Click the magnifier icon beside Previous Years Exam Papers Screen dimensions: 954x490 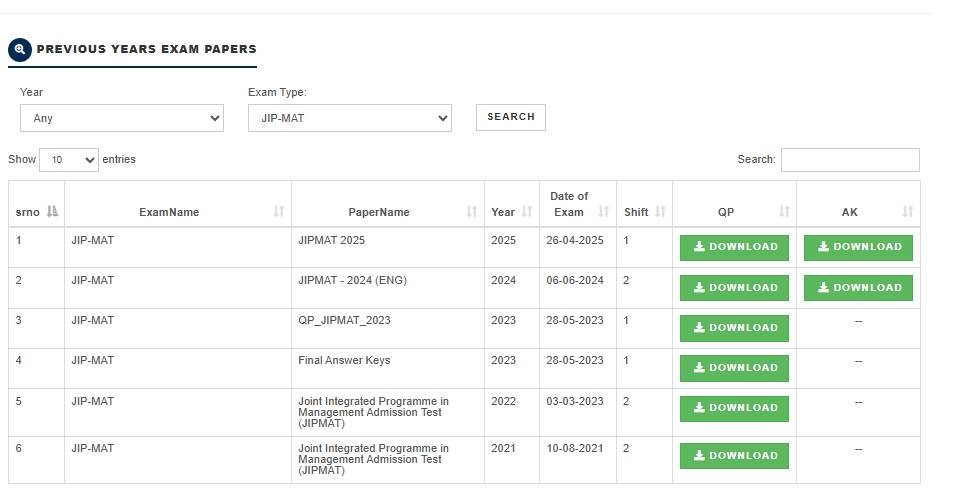pyautogui.click(x=19, y=49)
